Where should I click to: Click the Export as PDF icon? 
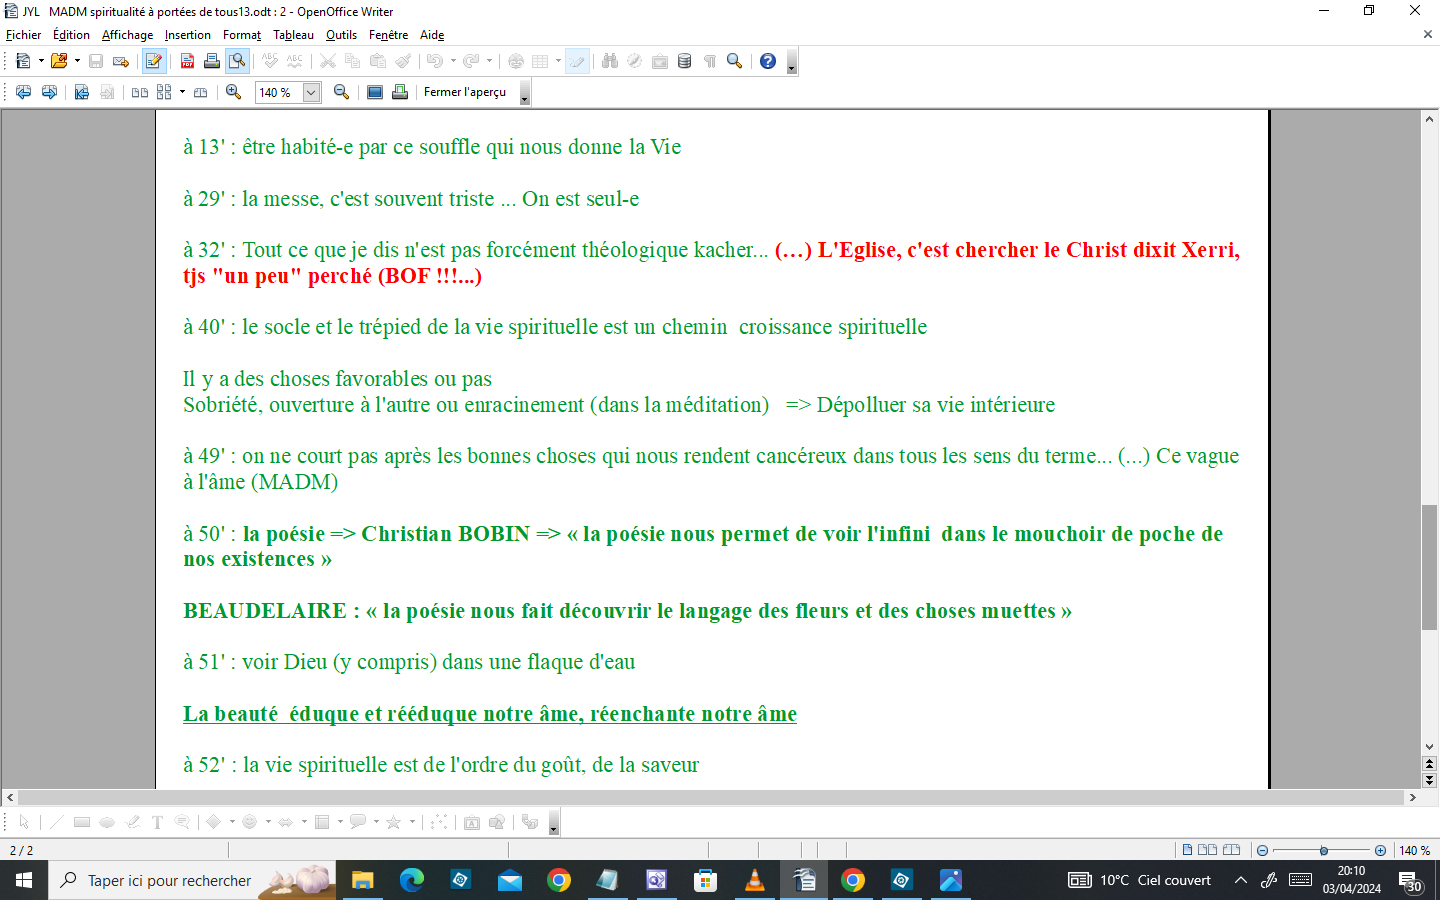187,61
